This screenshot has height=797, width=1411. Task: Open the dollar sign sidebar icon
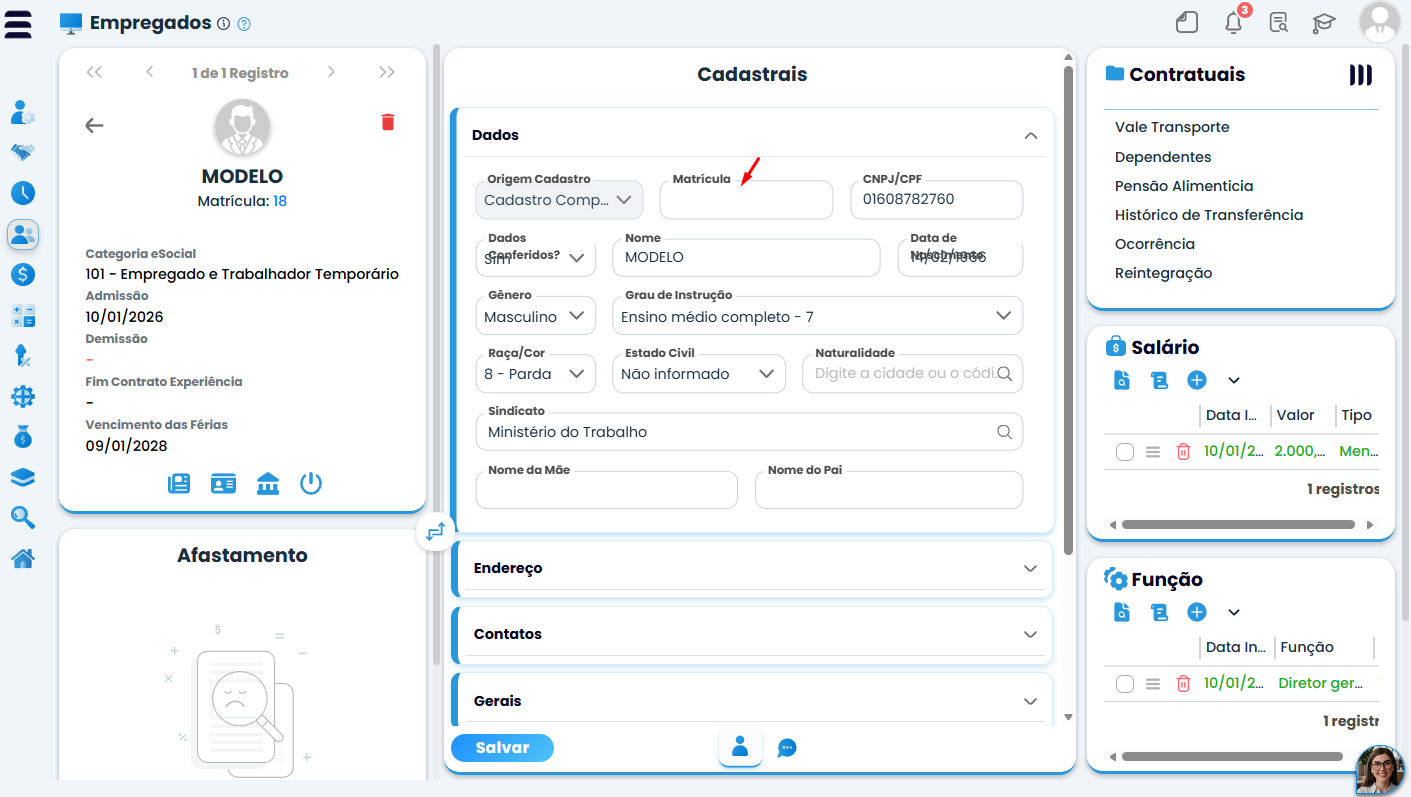point(23,274)
